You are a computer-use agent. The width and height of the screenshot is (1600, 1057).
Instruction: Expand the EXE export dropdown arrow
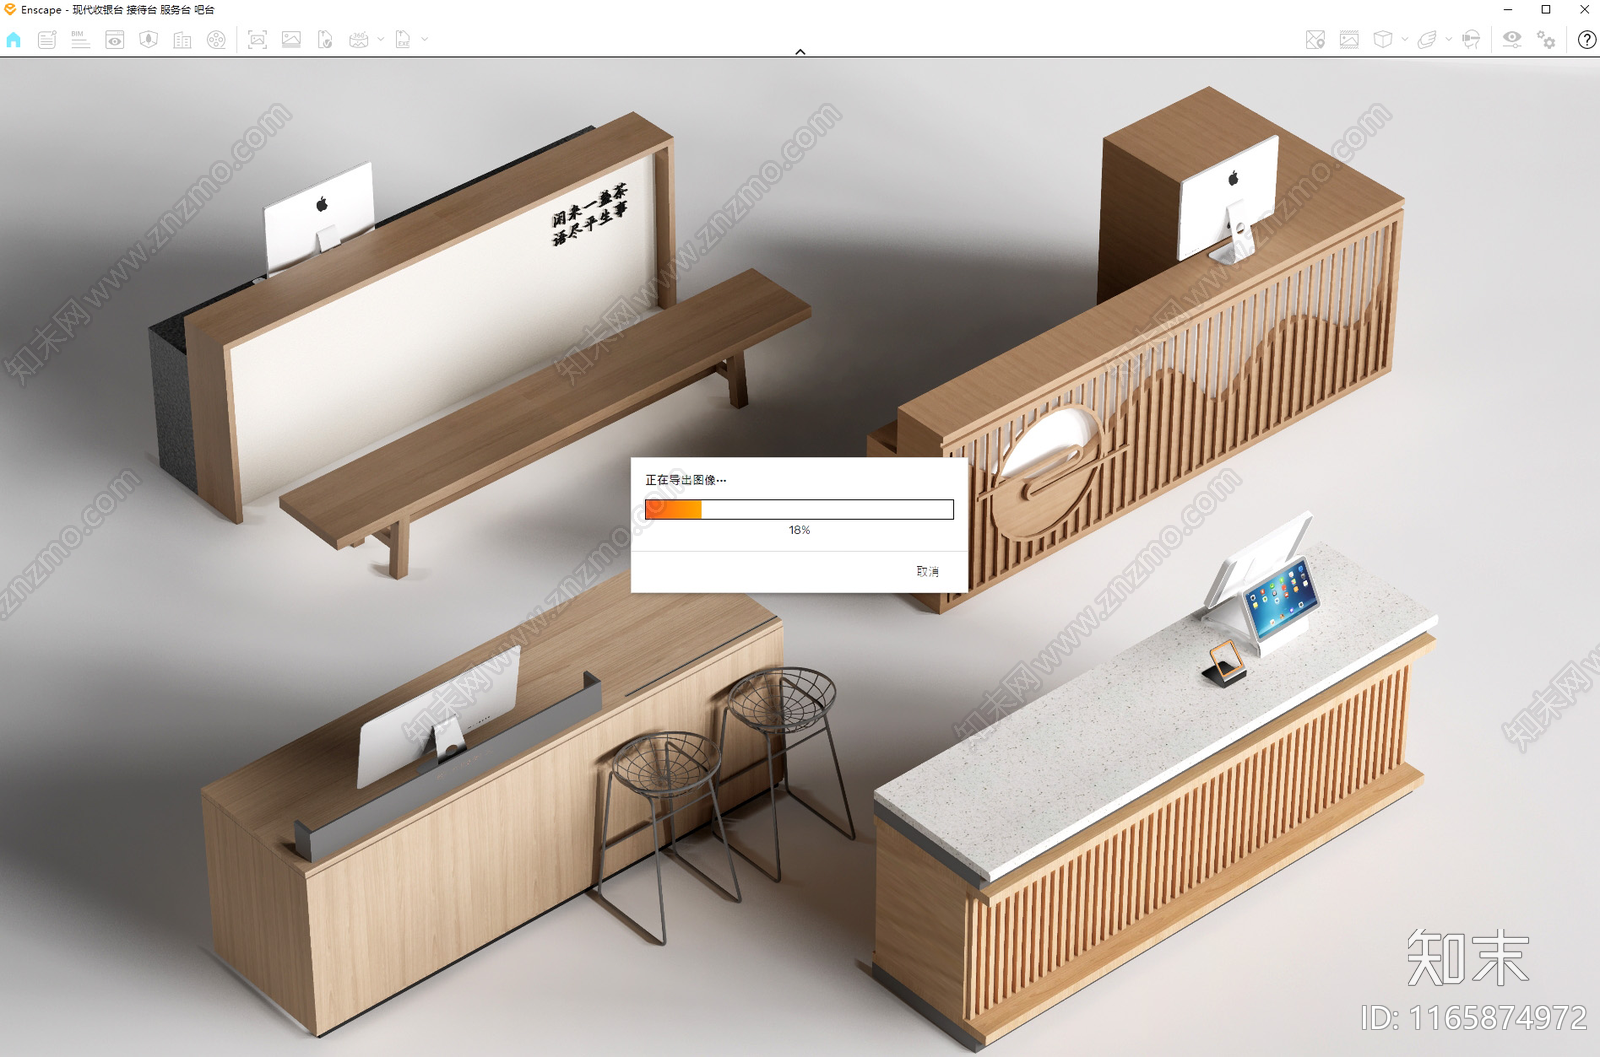425,40
